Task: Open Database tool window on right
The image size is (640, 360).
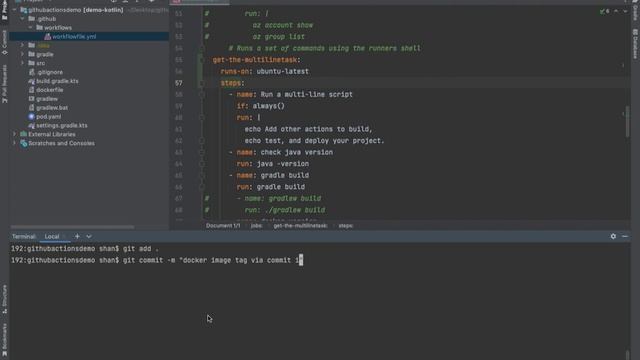Action: pos(636,44)
